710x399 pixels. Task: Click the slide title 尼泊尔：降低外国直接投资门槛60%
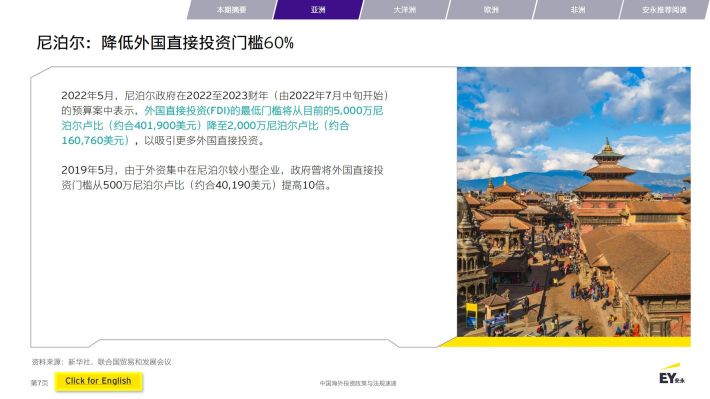165,43
